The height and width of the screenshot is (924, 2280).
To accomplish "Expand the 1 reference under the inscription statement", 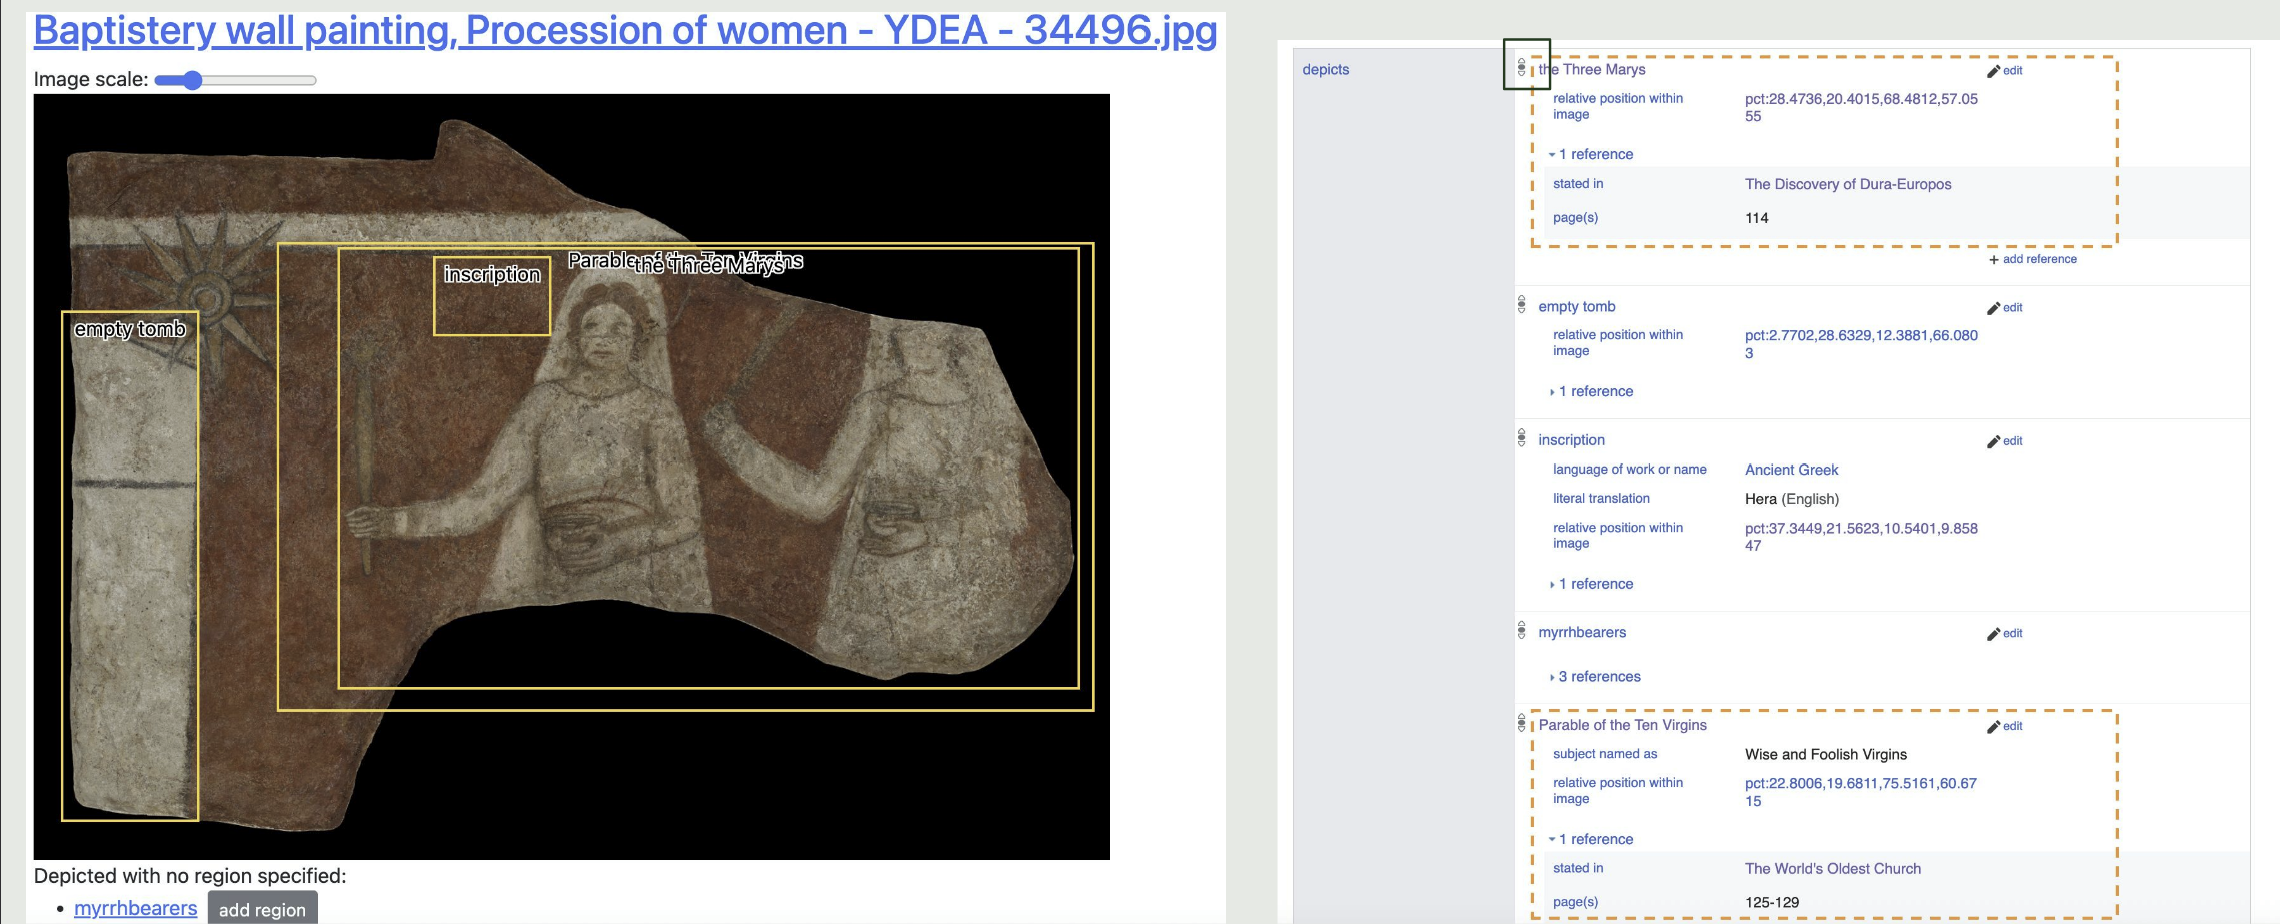I will coord(1594,584).
